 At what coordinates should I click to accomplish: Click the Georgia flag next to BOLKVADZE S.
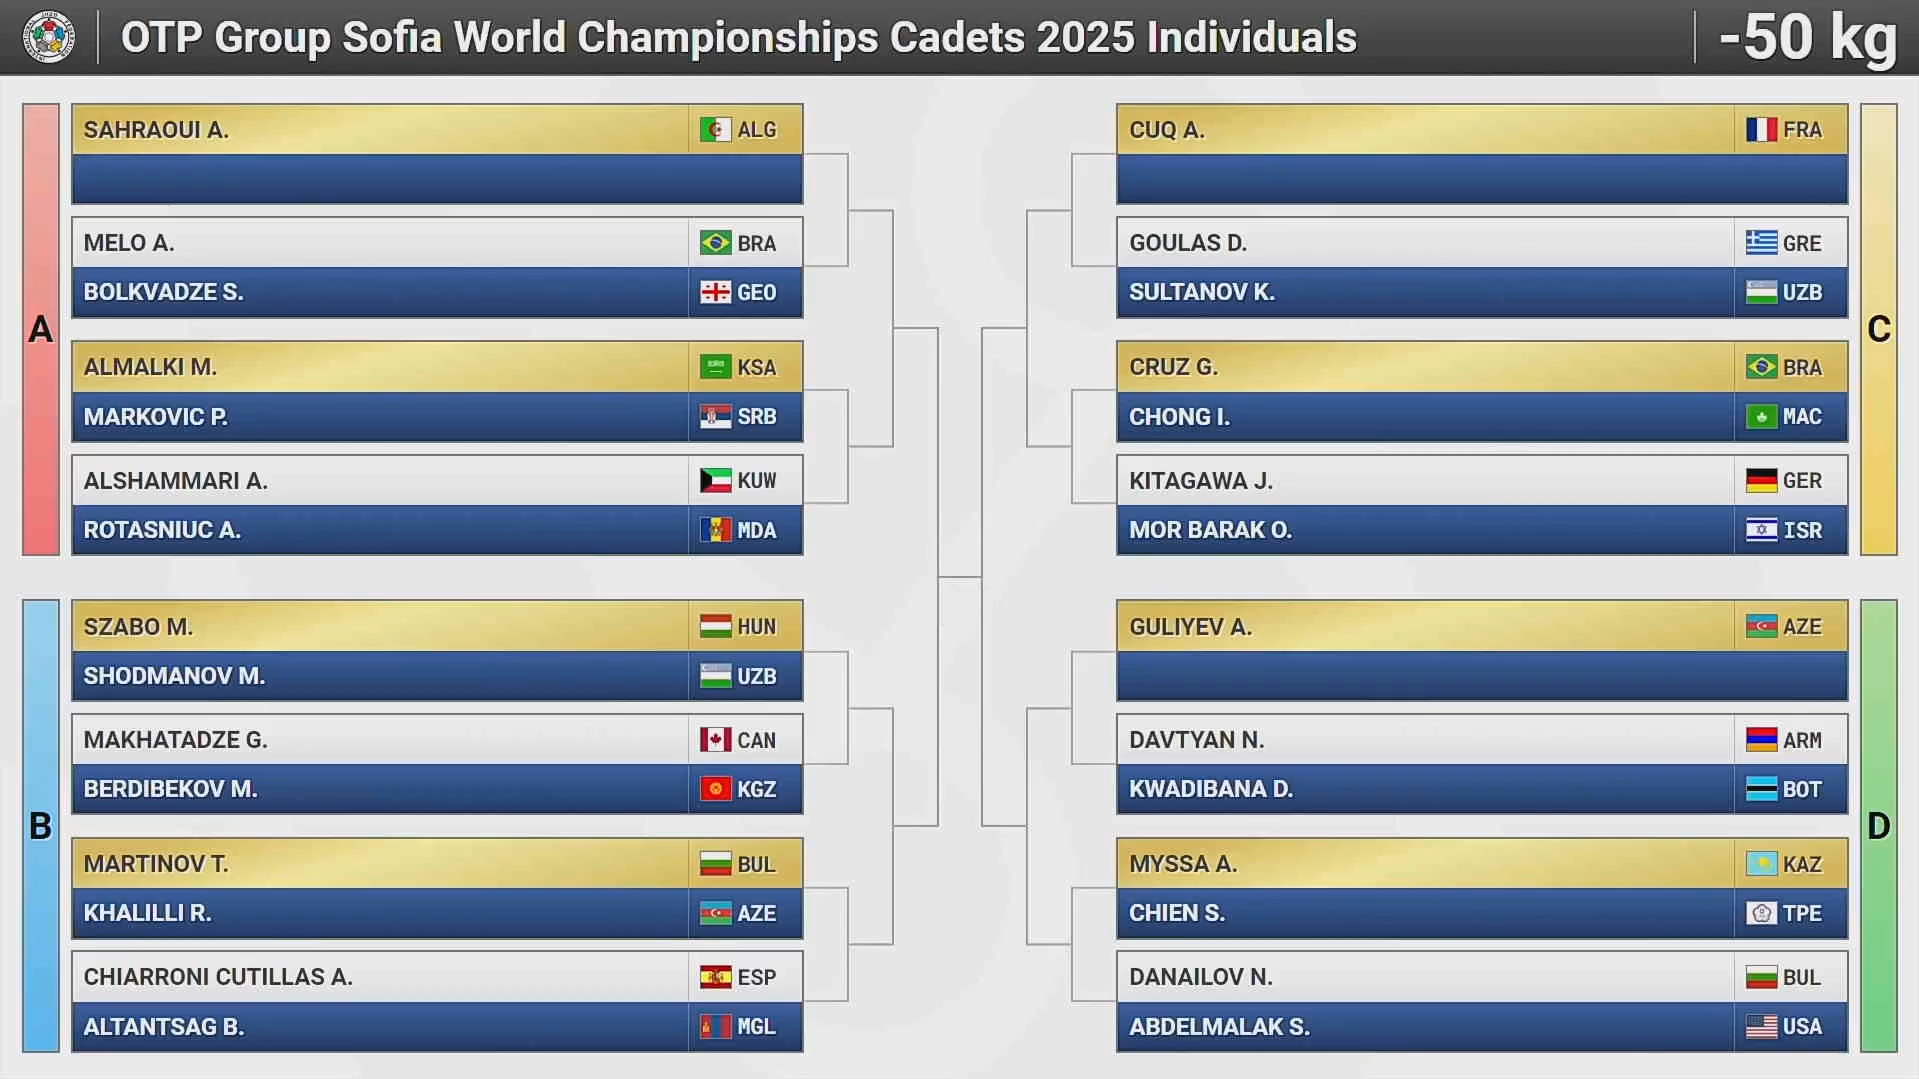click(715, 293)
